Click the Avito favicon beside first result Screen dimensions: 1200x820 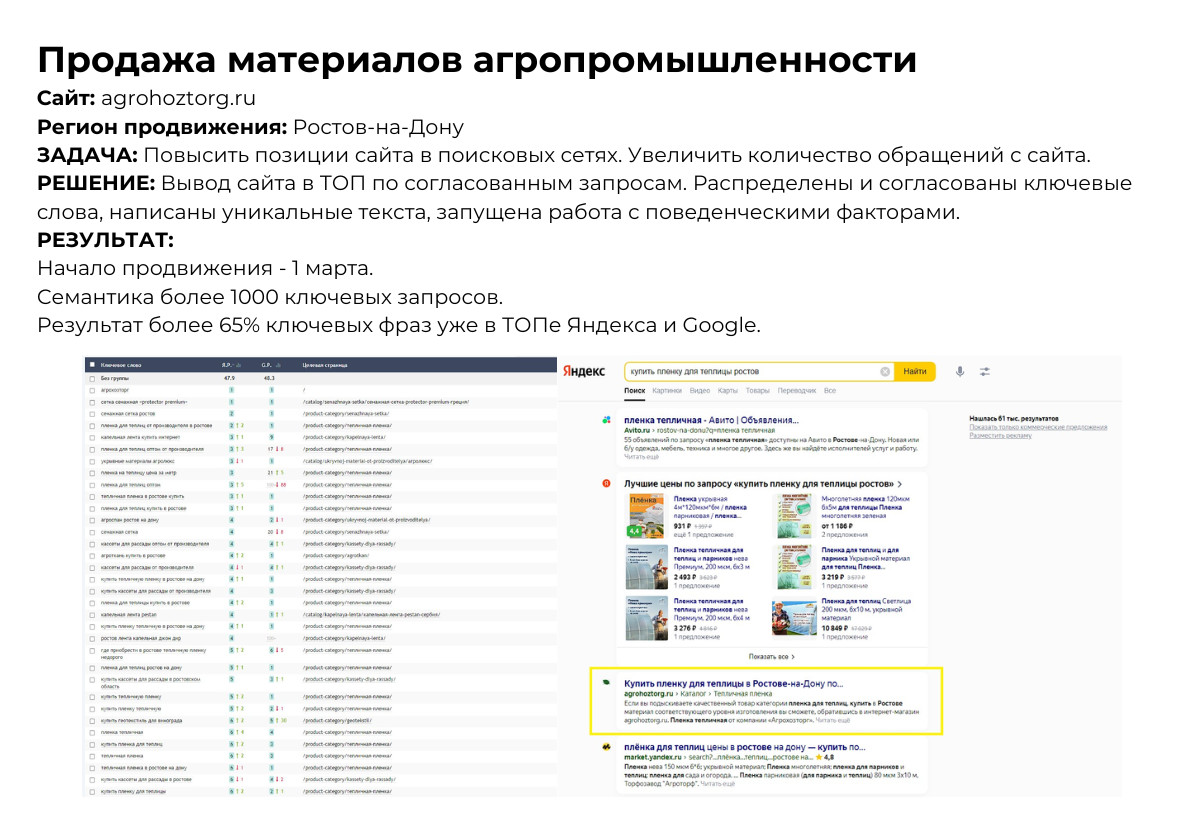click(x=606, y=421)
